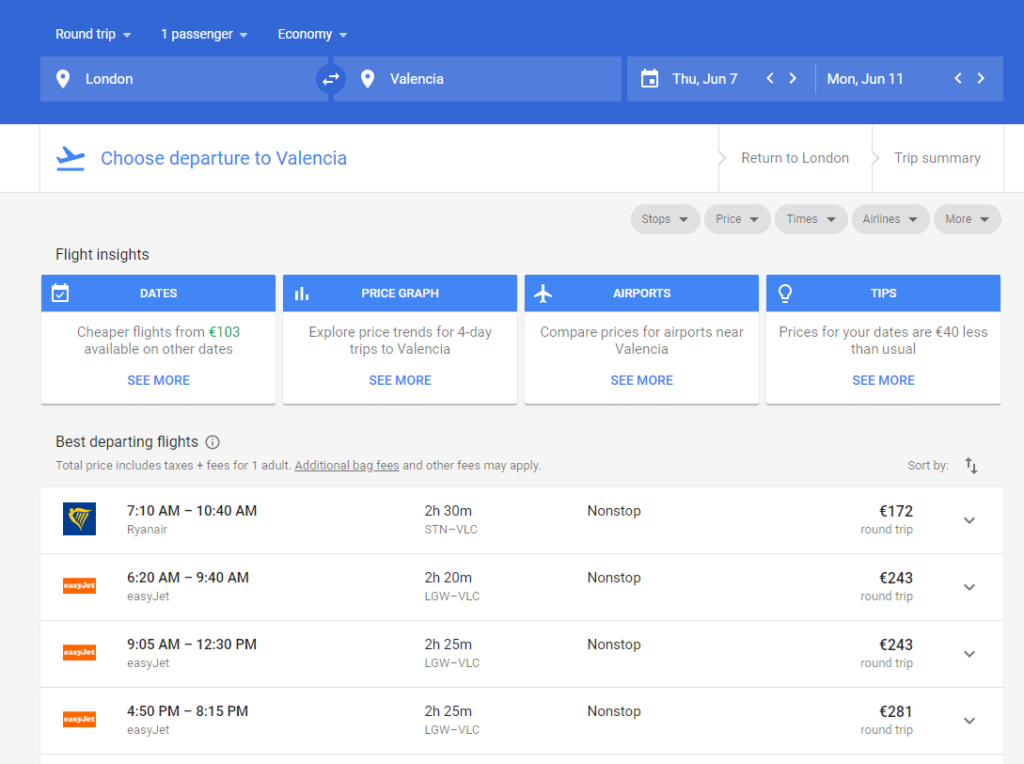Click the Airports airplane icon
The image size is (1024, 764).
click(x=544, y=293)
